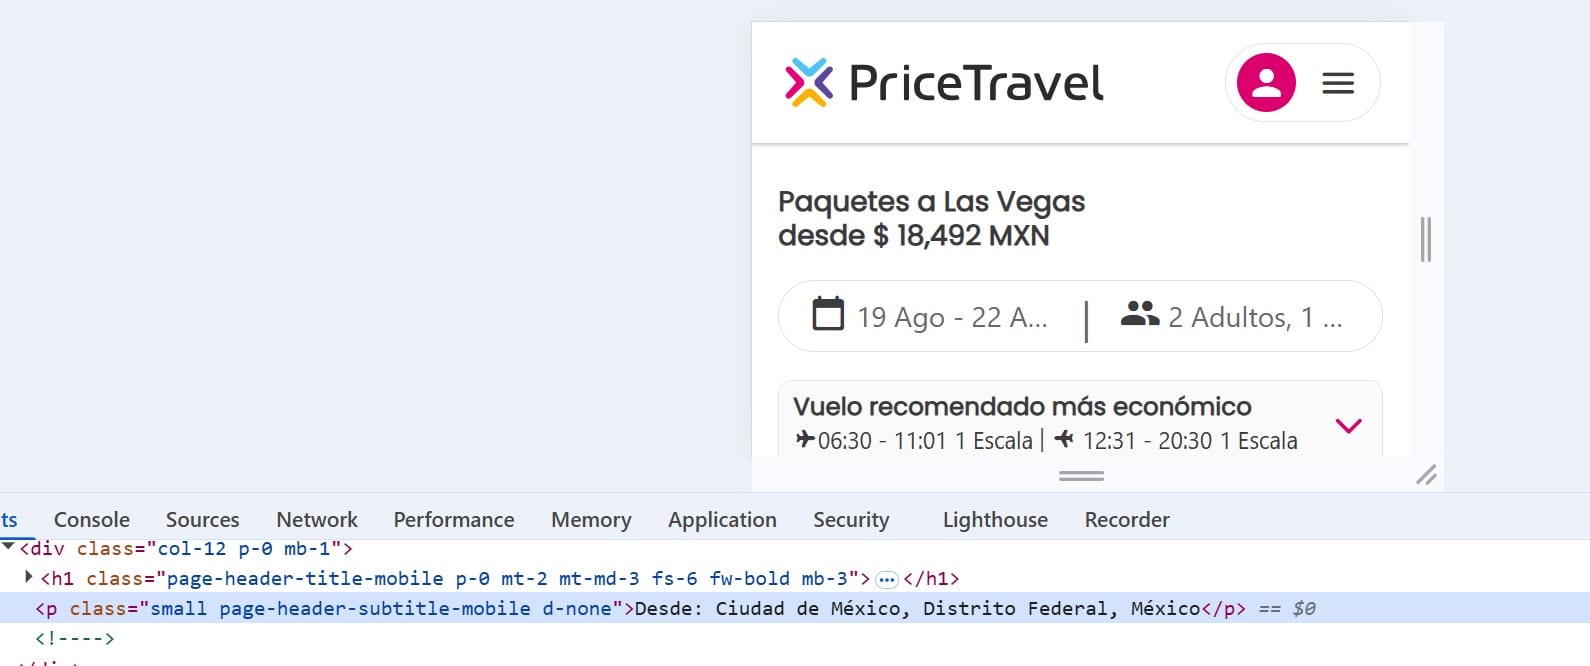Switch to the Console tab

(x=92, y=519)
